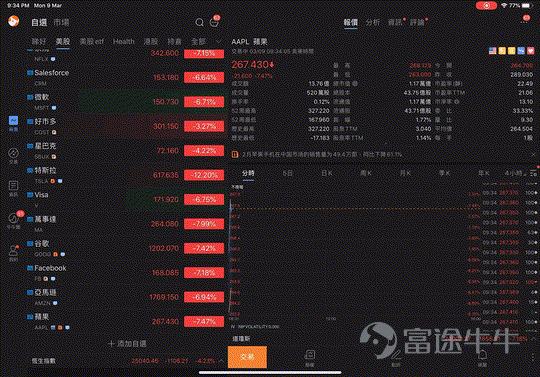Select the blue quotes chart sidebar icon
Screen dimensions: 540x377
13,124
